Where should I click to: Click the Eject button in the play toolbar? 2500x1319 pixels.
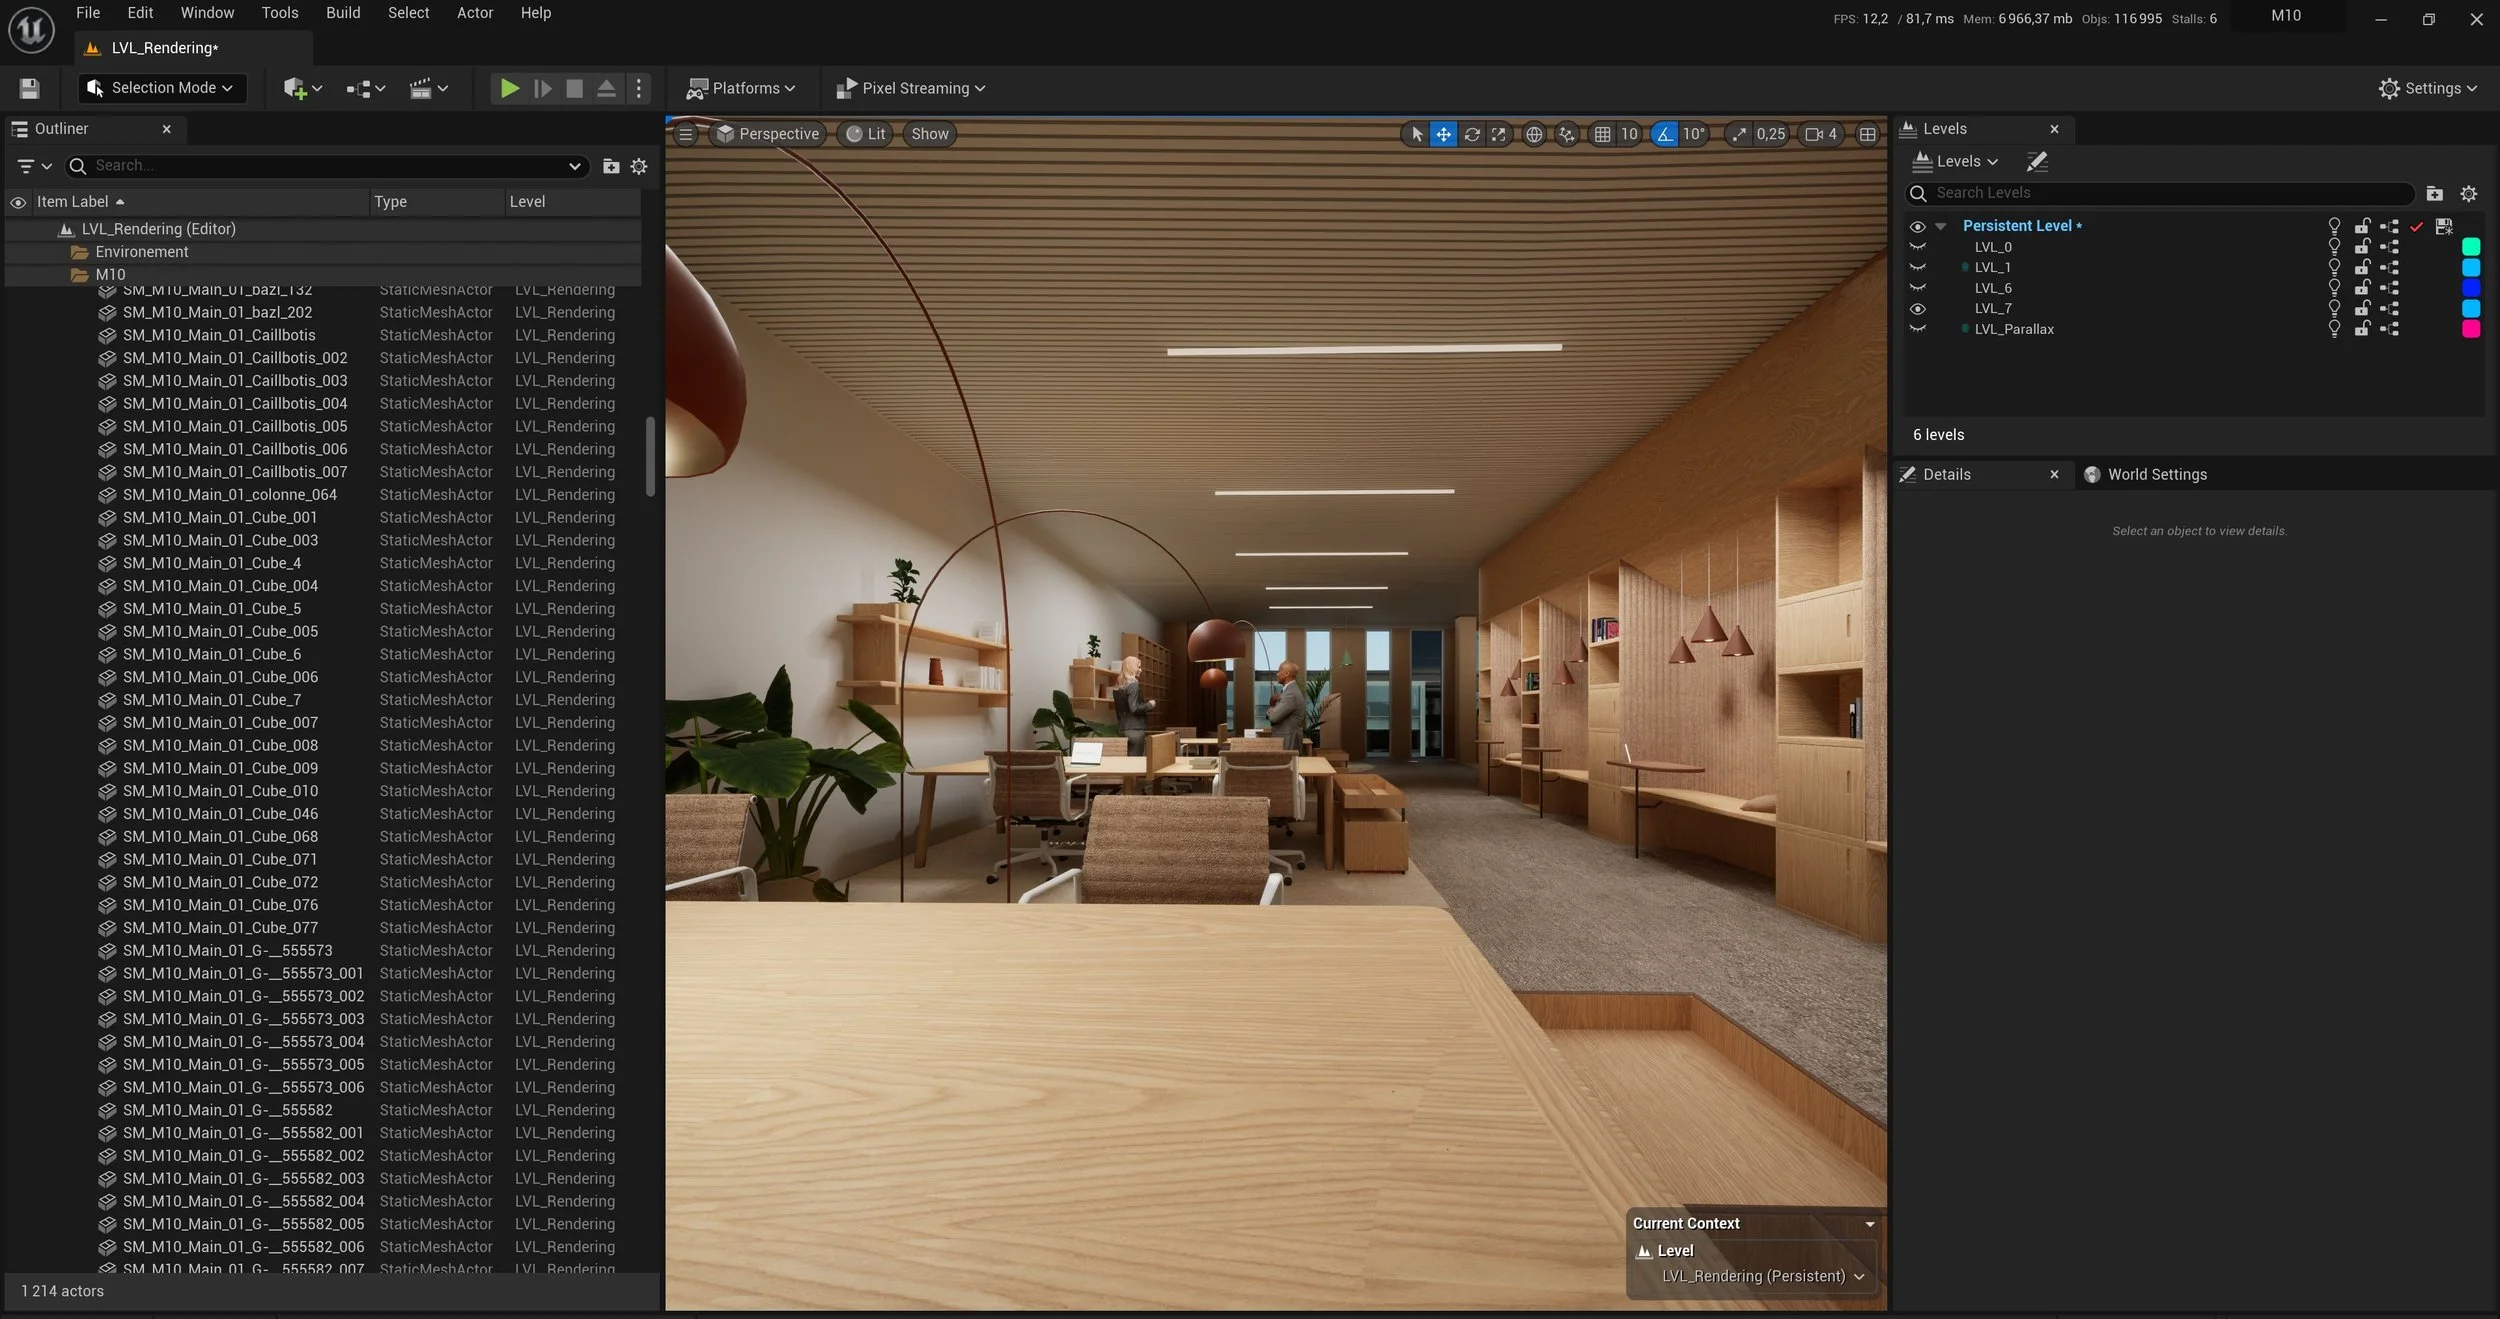pyautogui.click(x=606, y=88)
